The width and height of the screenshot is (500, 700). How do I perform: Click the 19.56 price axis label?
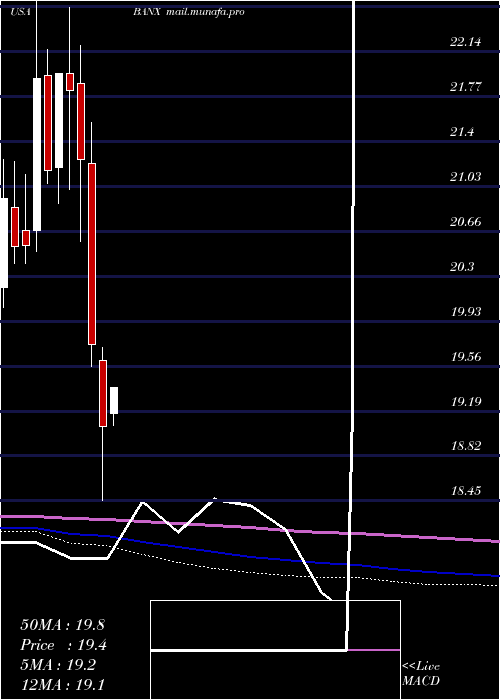point(466,356)
